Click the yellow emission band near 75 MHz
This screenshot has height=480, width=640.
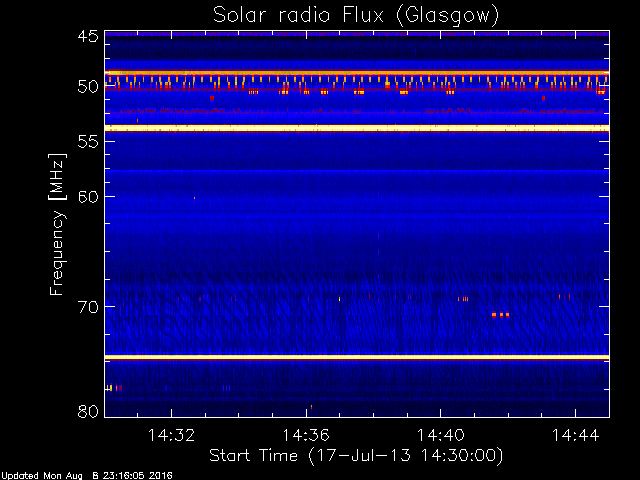pyautogui.click(x=357, y=358)
